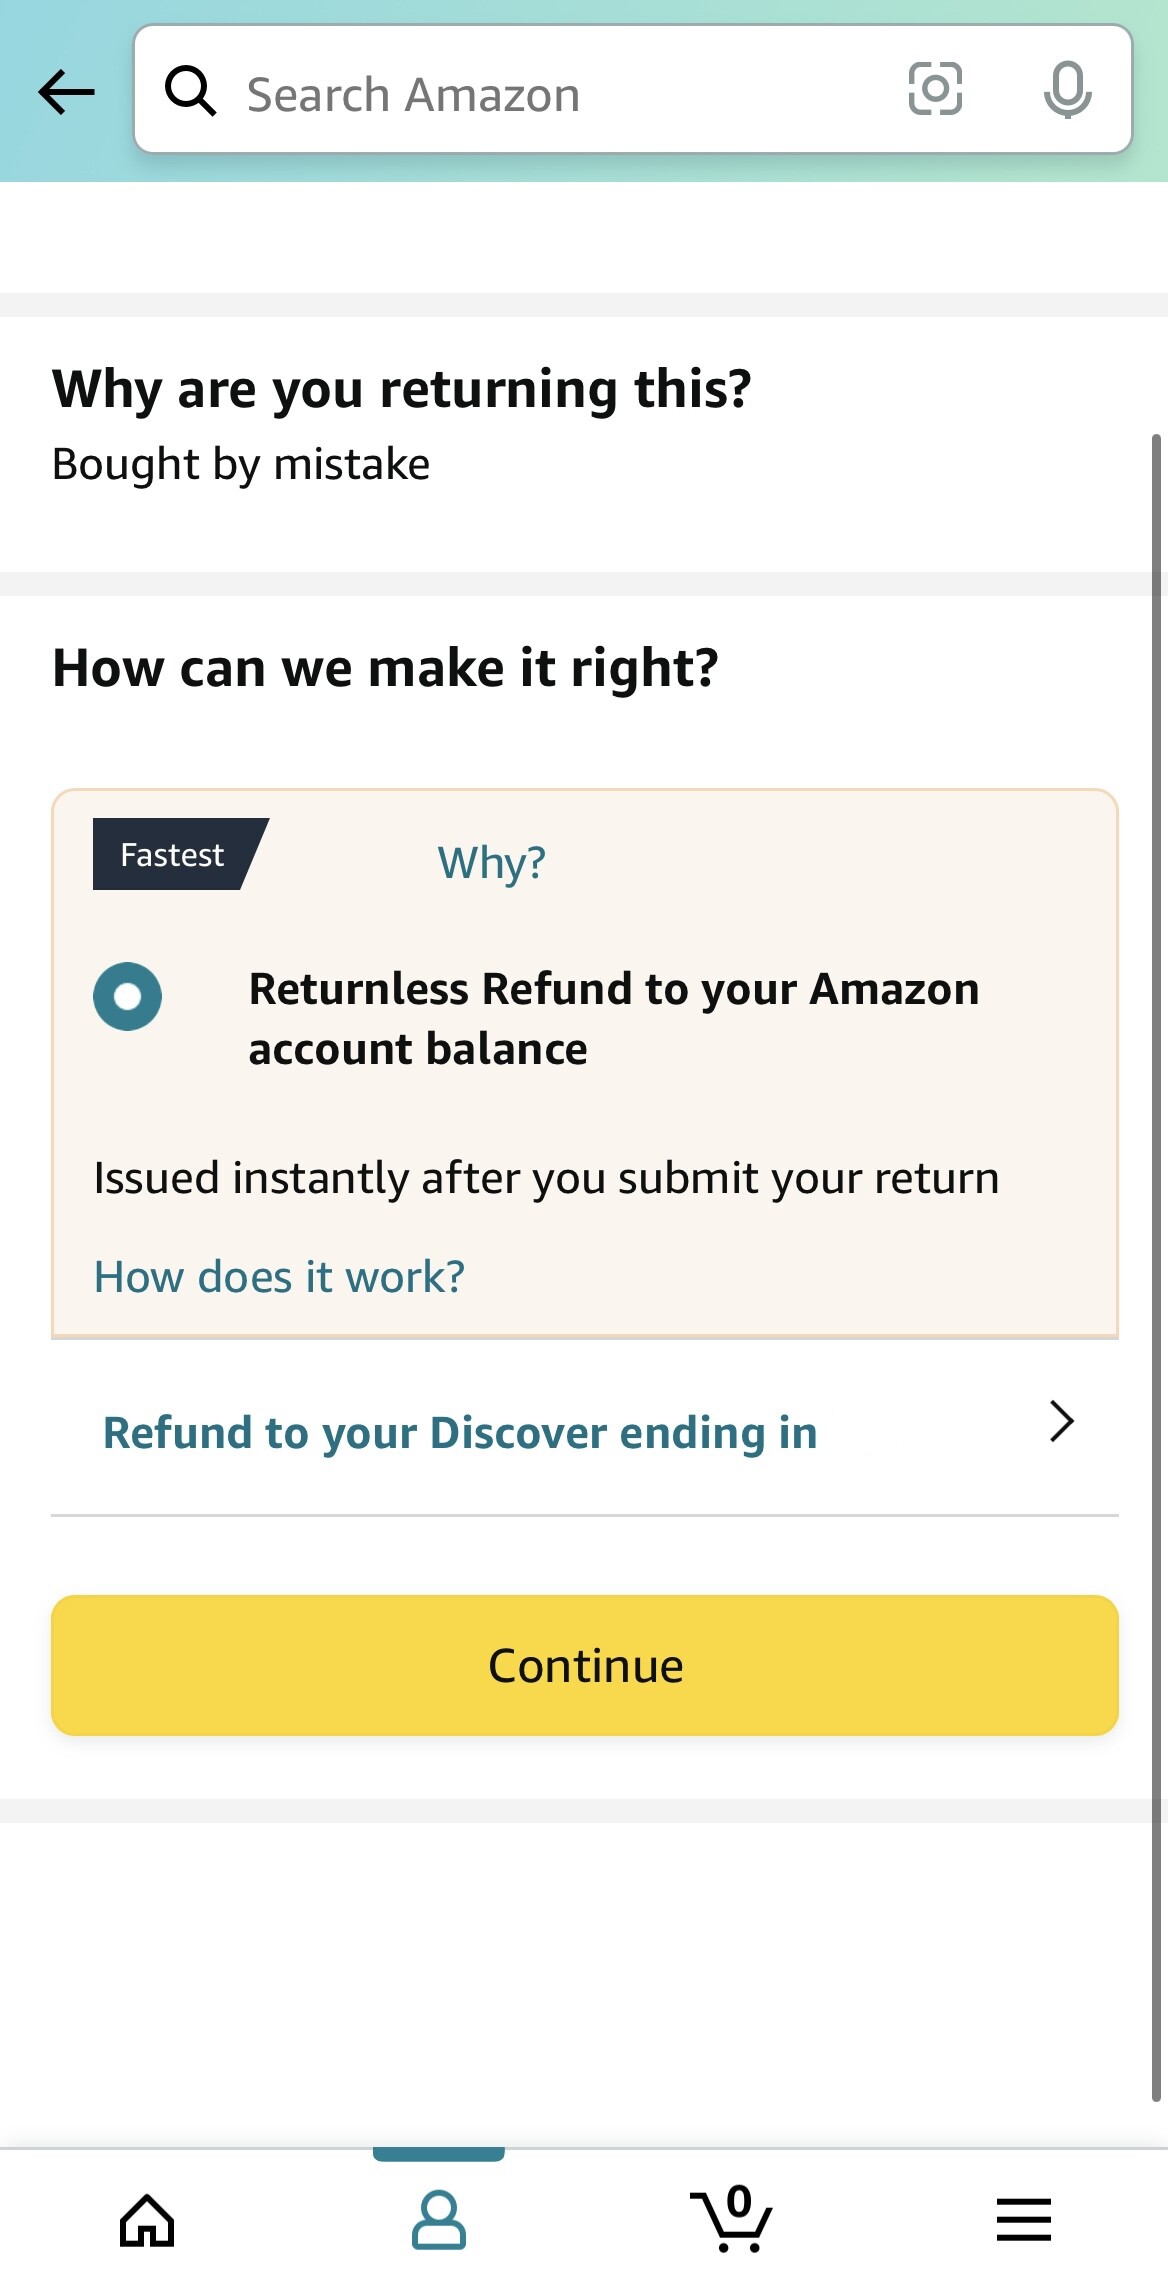This screenshot has width=1168, height=2285.
Task: Select the Returnless Refund radio button
Action: [127, 996]
